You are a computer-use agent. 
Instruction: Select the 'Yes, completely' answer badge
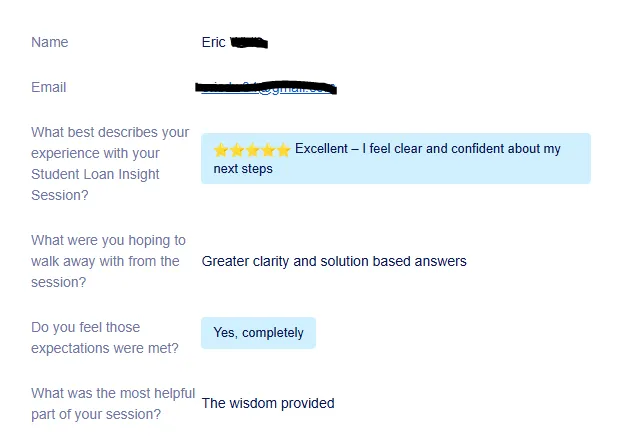[x=258, y=333]
